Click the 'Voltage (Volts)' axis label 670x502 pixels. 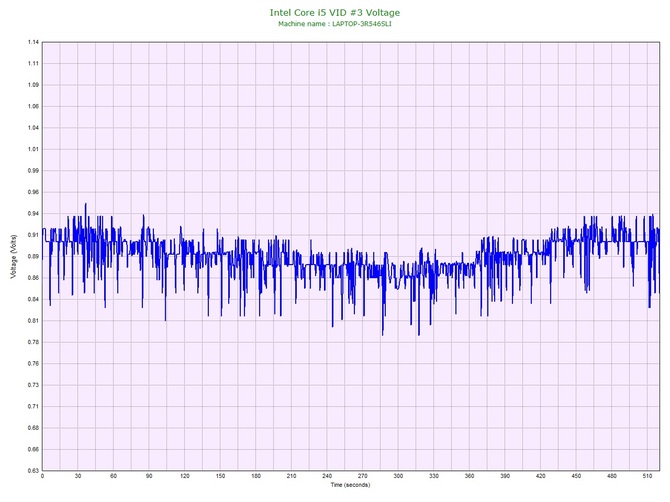pos(14,256)
